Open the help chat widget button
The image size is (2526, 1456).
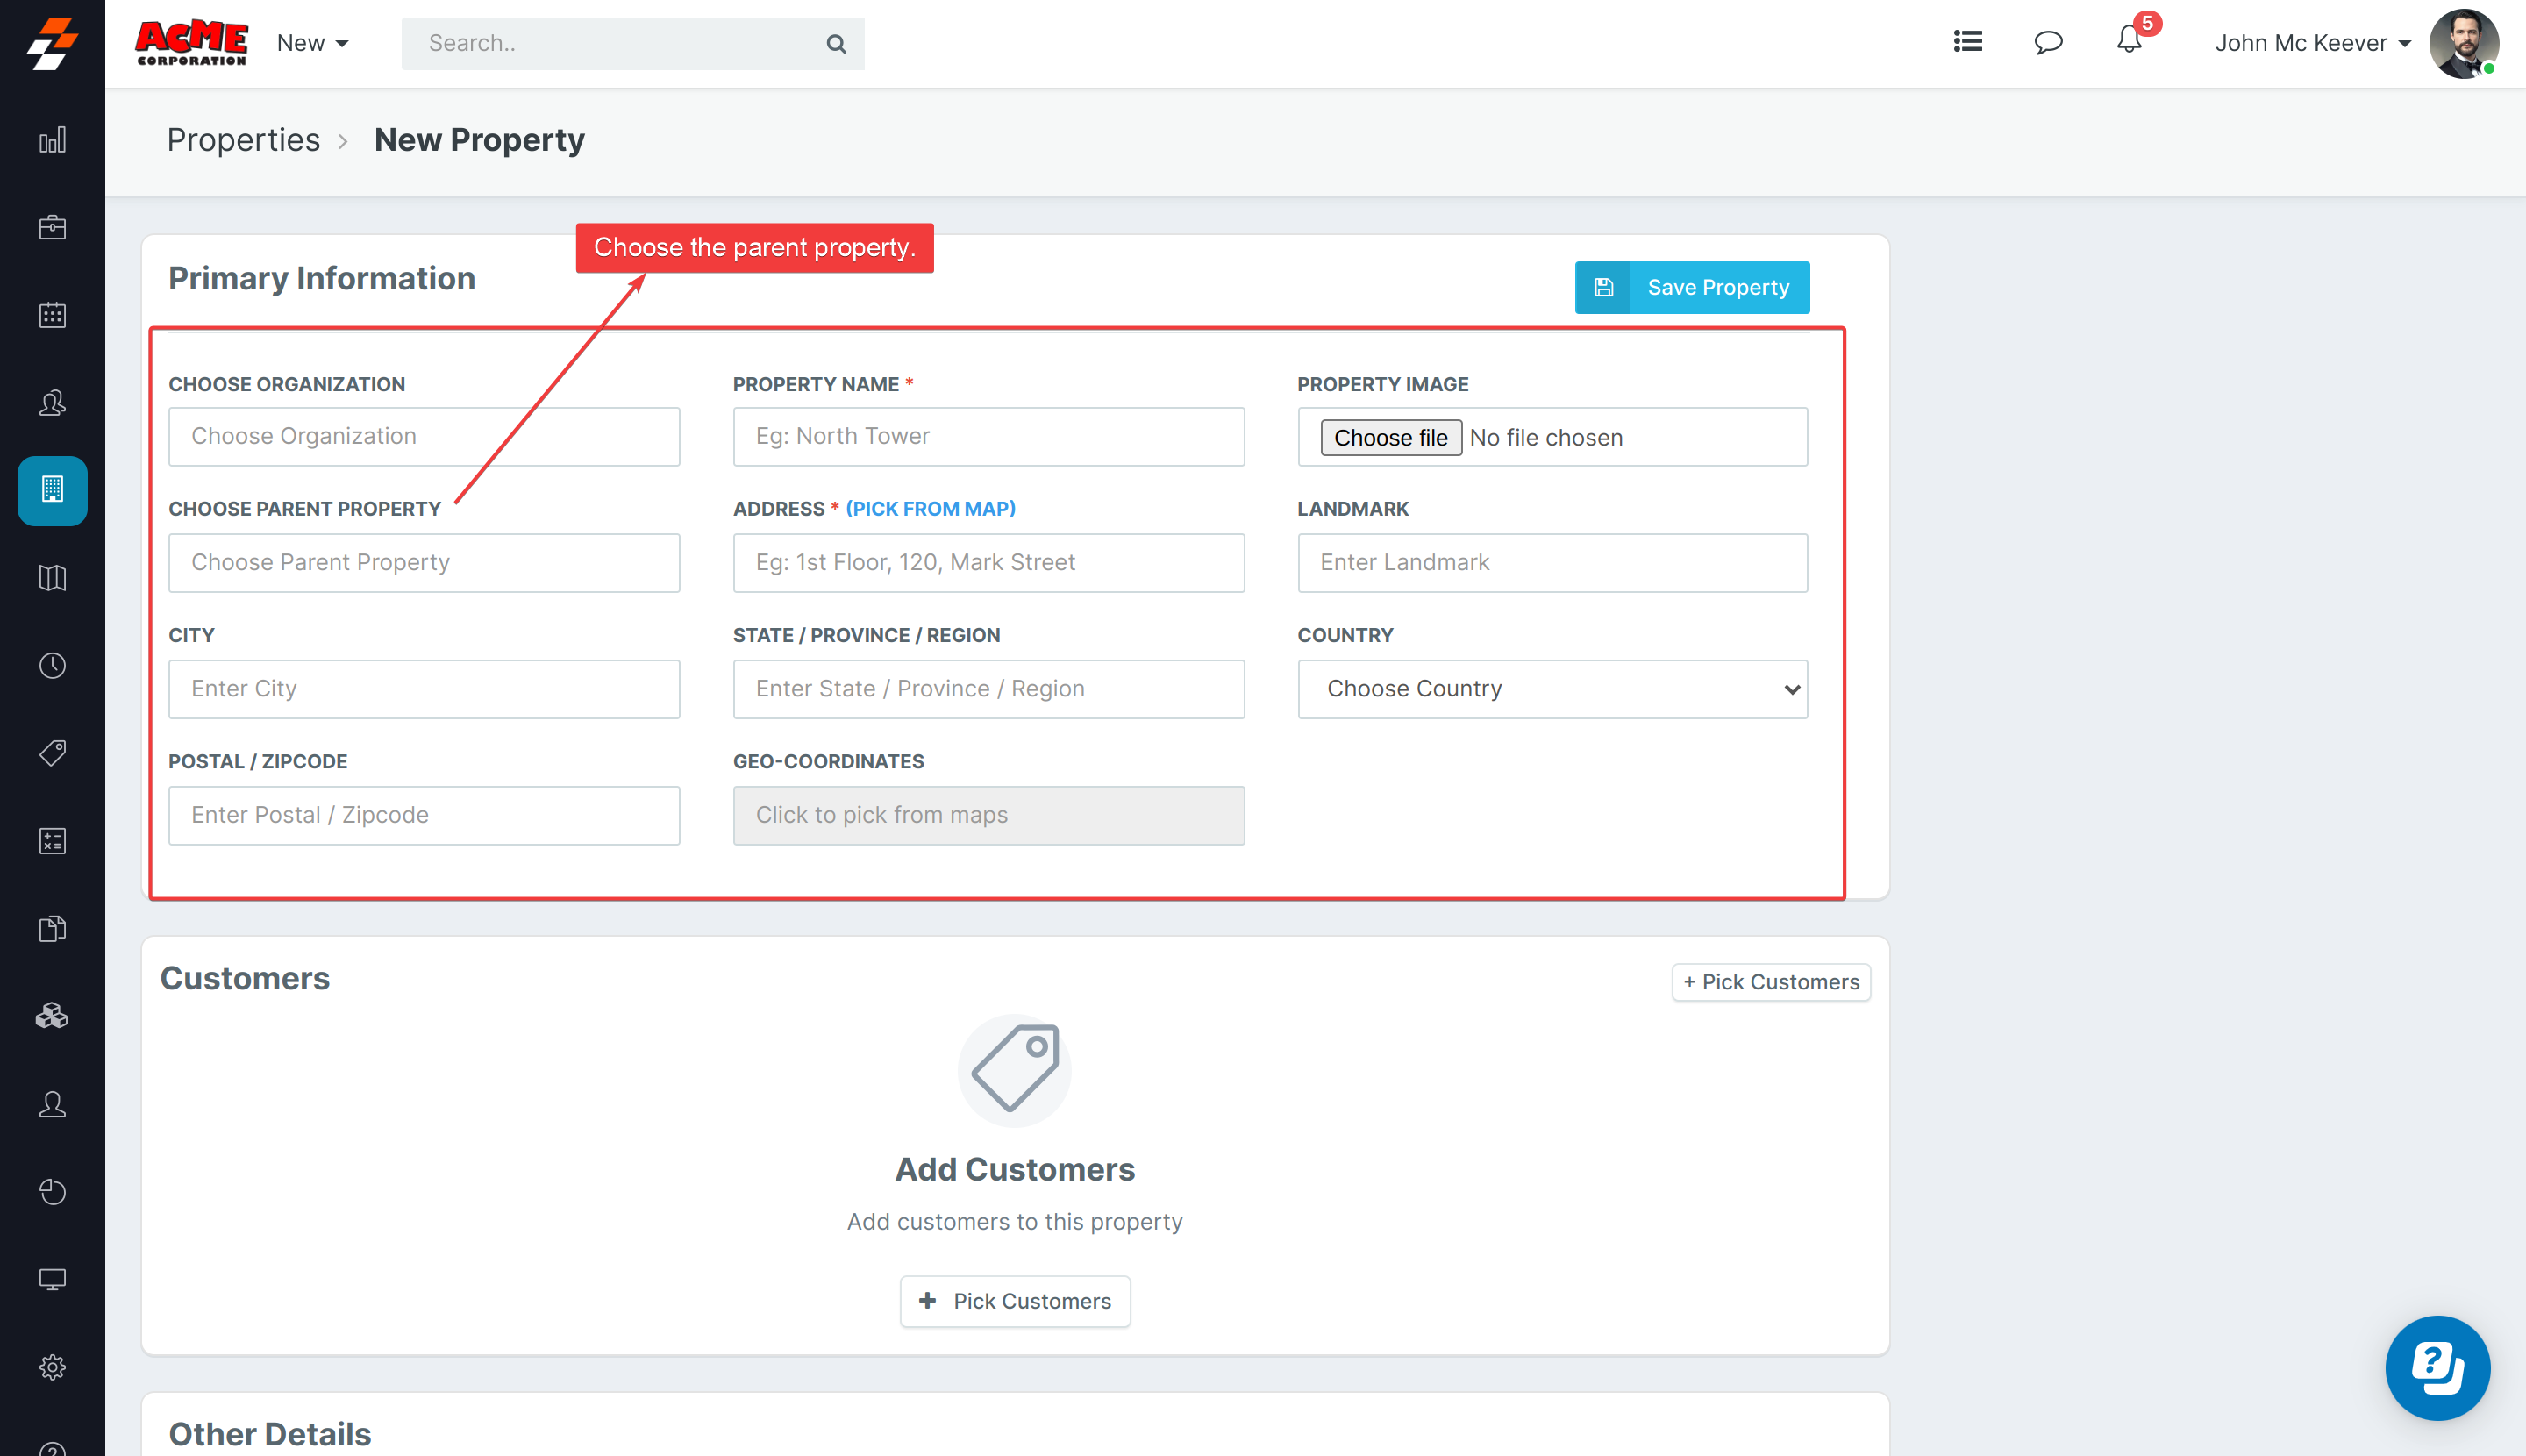[x=2436, y=1367]
